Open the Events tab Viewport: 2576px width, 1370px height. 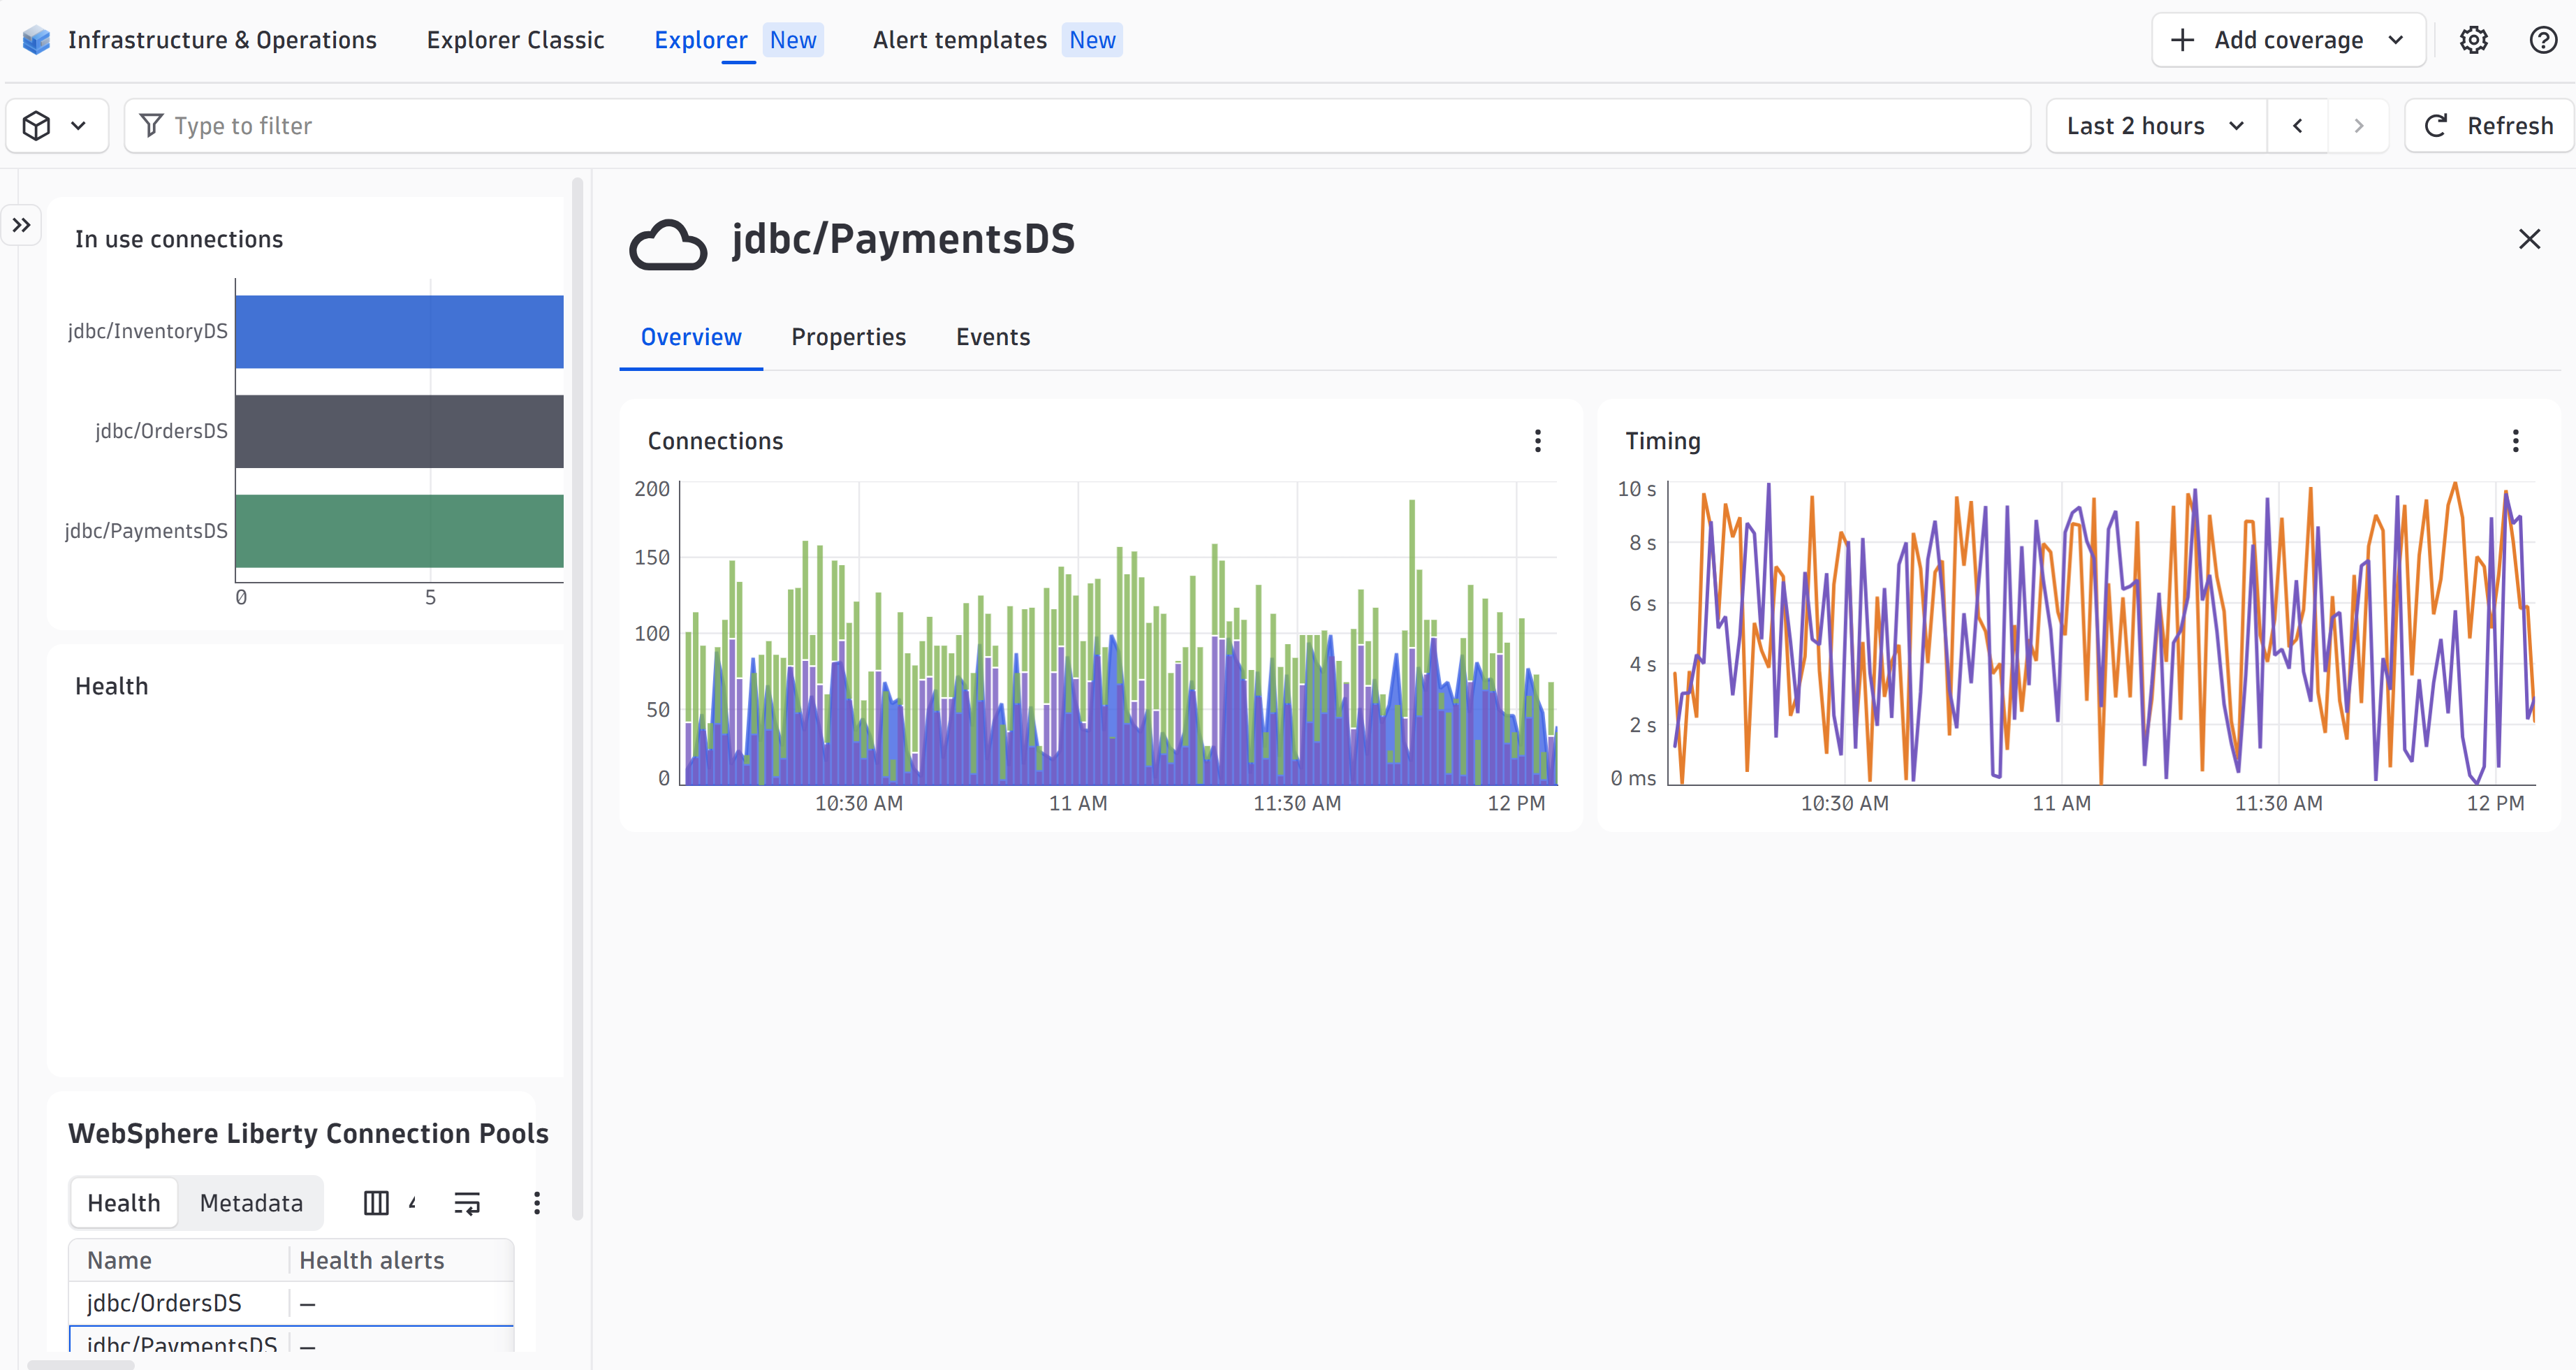click(992, 337)
